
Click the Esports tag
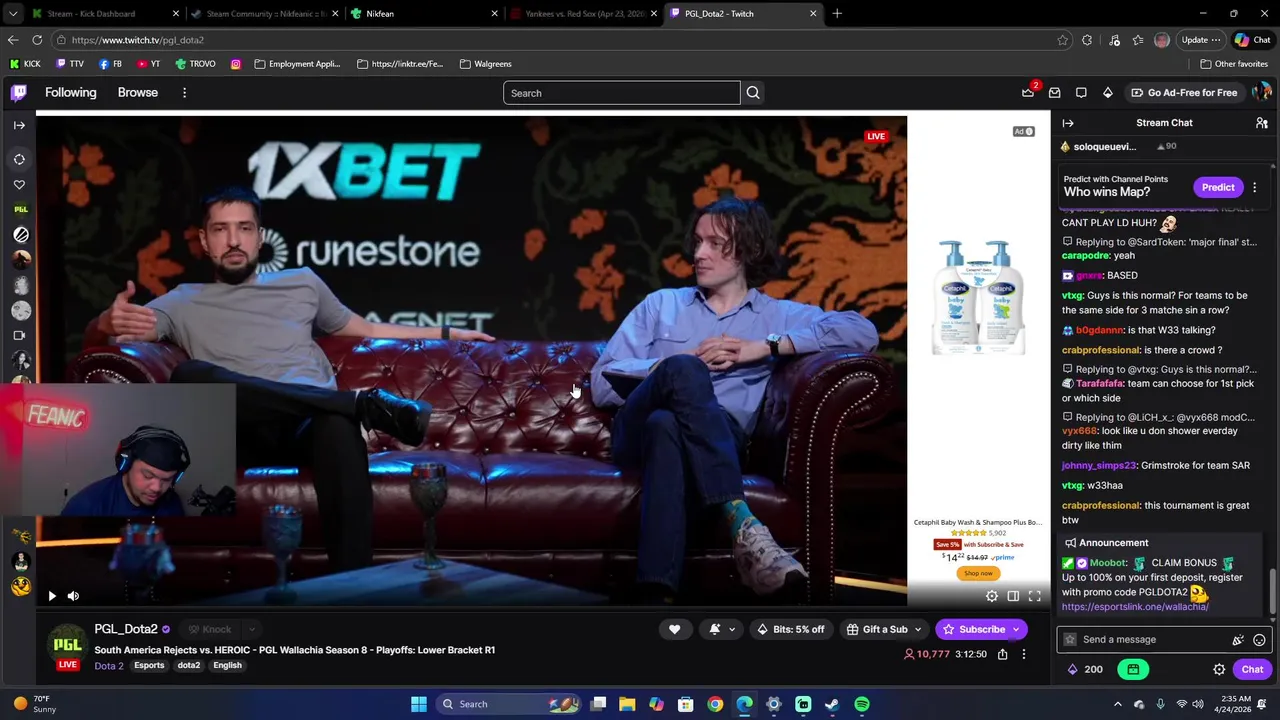tap(149, 666)
